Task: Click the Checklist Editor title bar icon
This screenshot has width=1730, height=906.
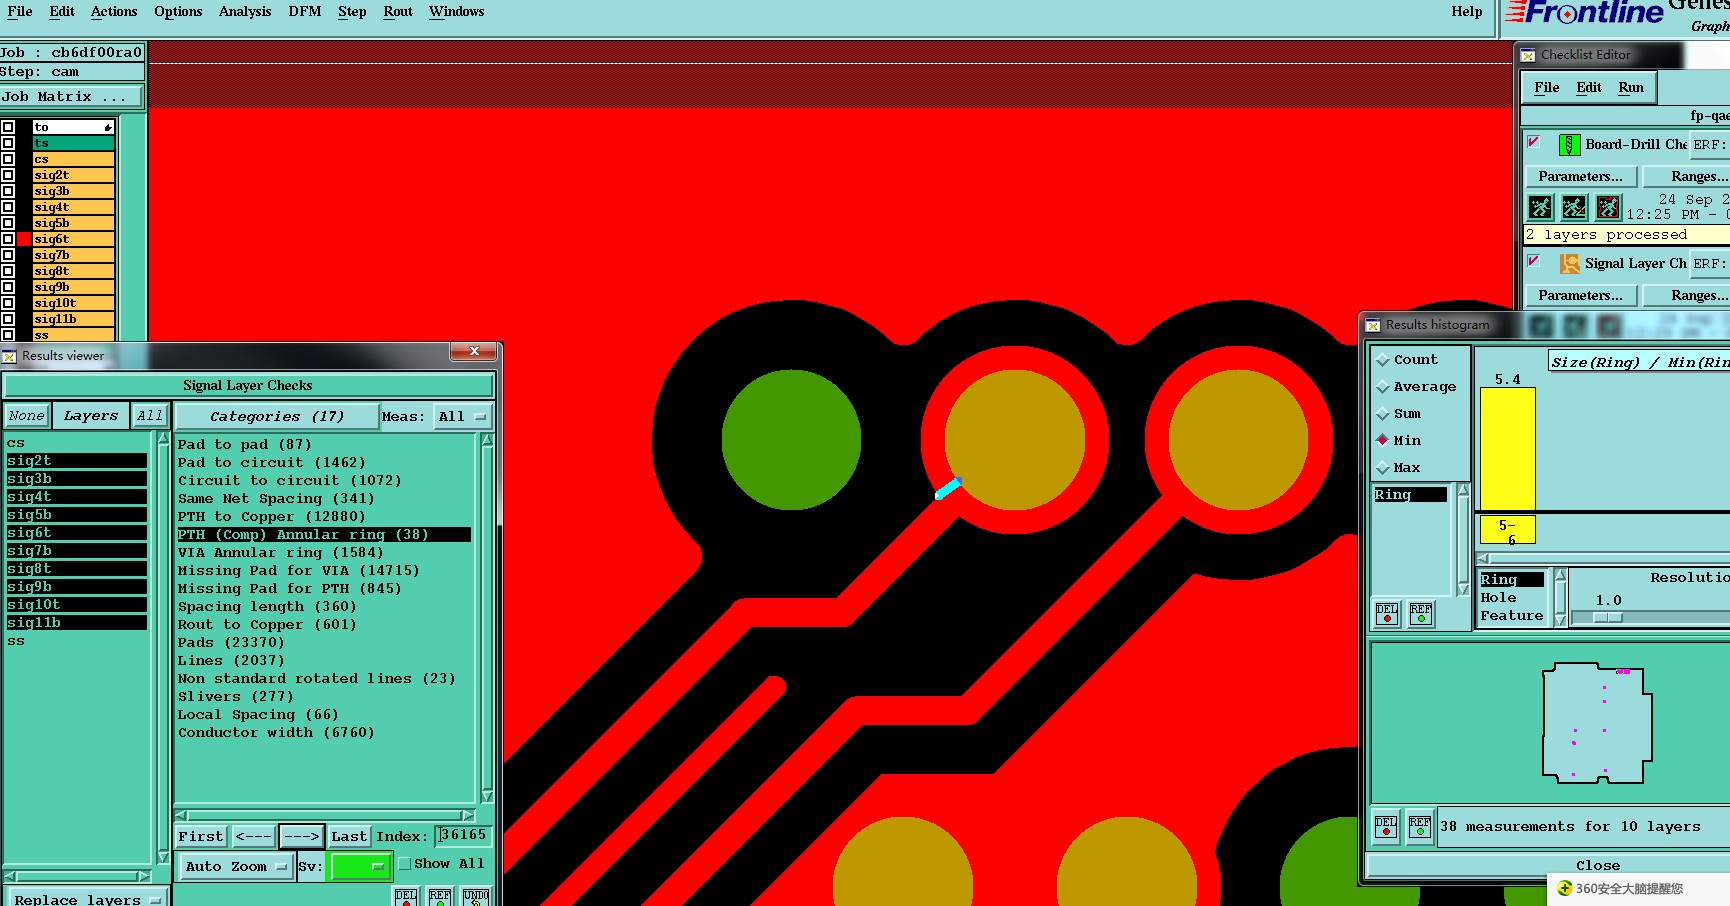Action: click(1528, 55)
